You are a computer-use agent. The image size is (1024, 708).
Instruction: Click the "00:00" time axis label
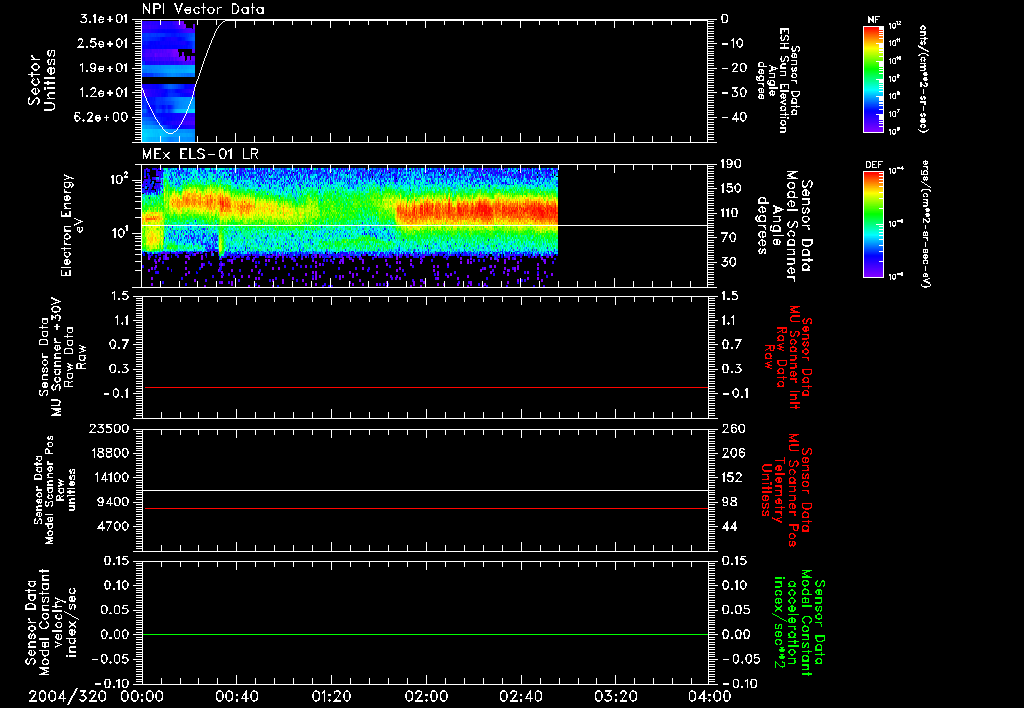[142, 696]
